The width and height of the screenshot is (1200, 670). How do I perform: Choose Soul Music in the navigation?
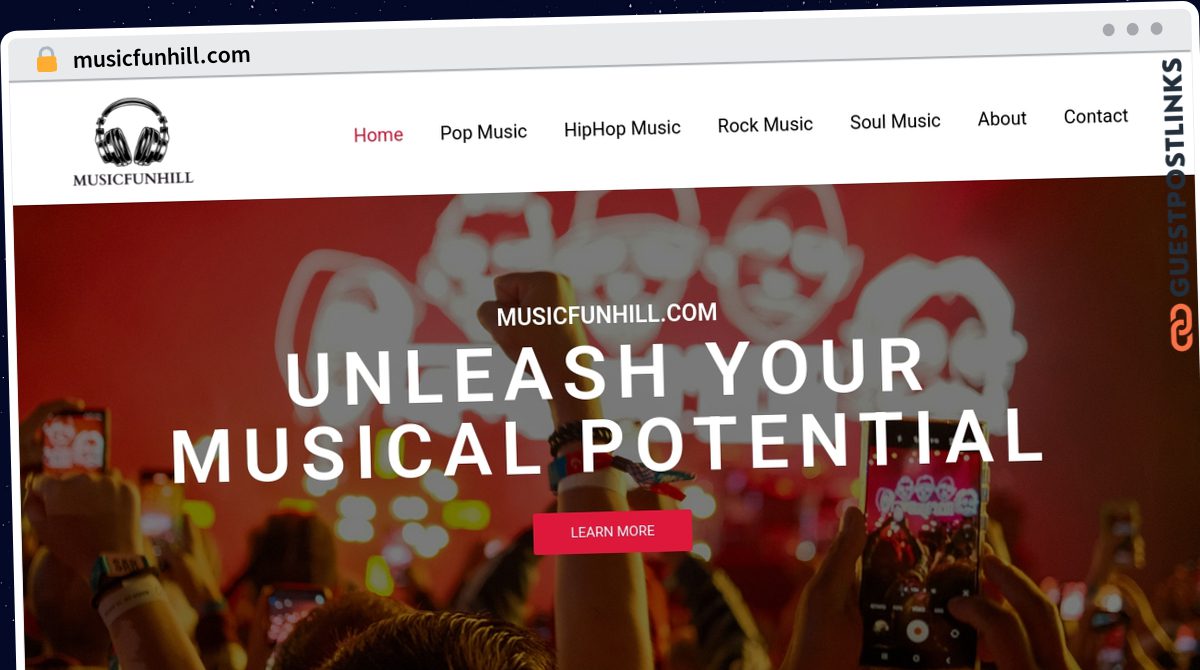895,121
